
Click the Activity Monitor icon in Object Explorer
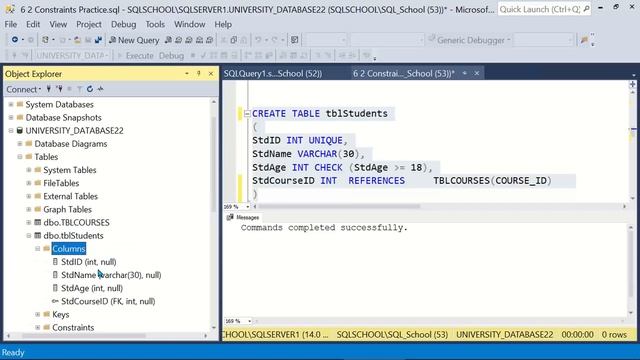(101, 89)
